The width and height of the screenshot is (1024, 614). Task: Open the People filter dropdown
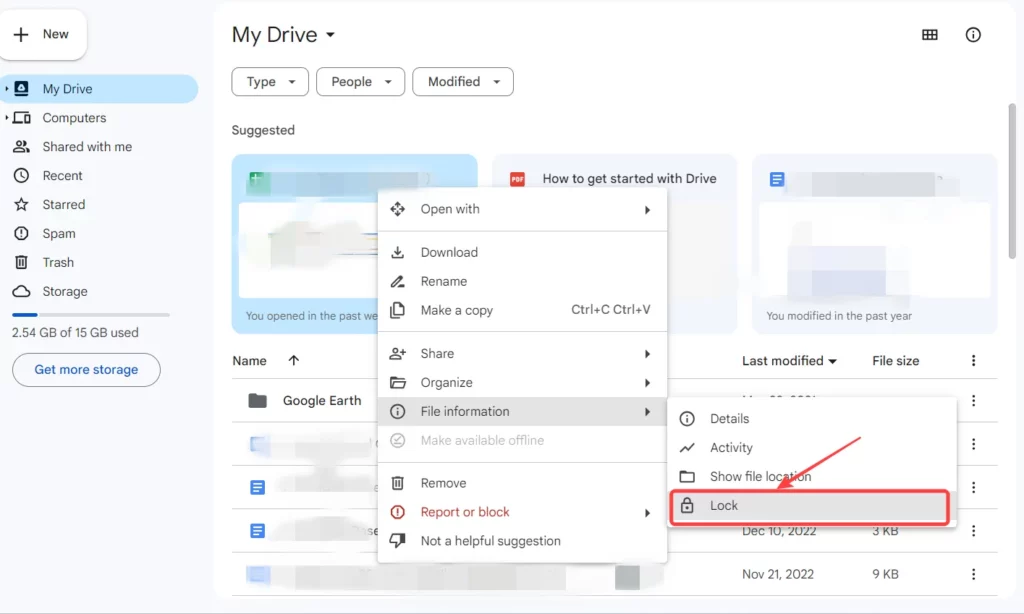click(x=360, y=82)
